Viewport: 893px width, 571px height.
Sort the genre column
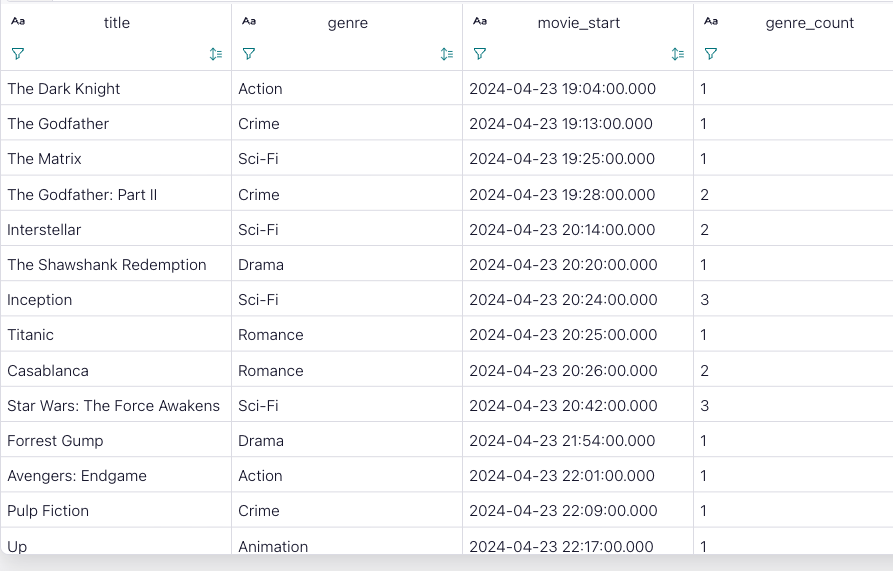click(x=447, y=54)
